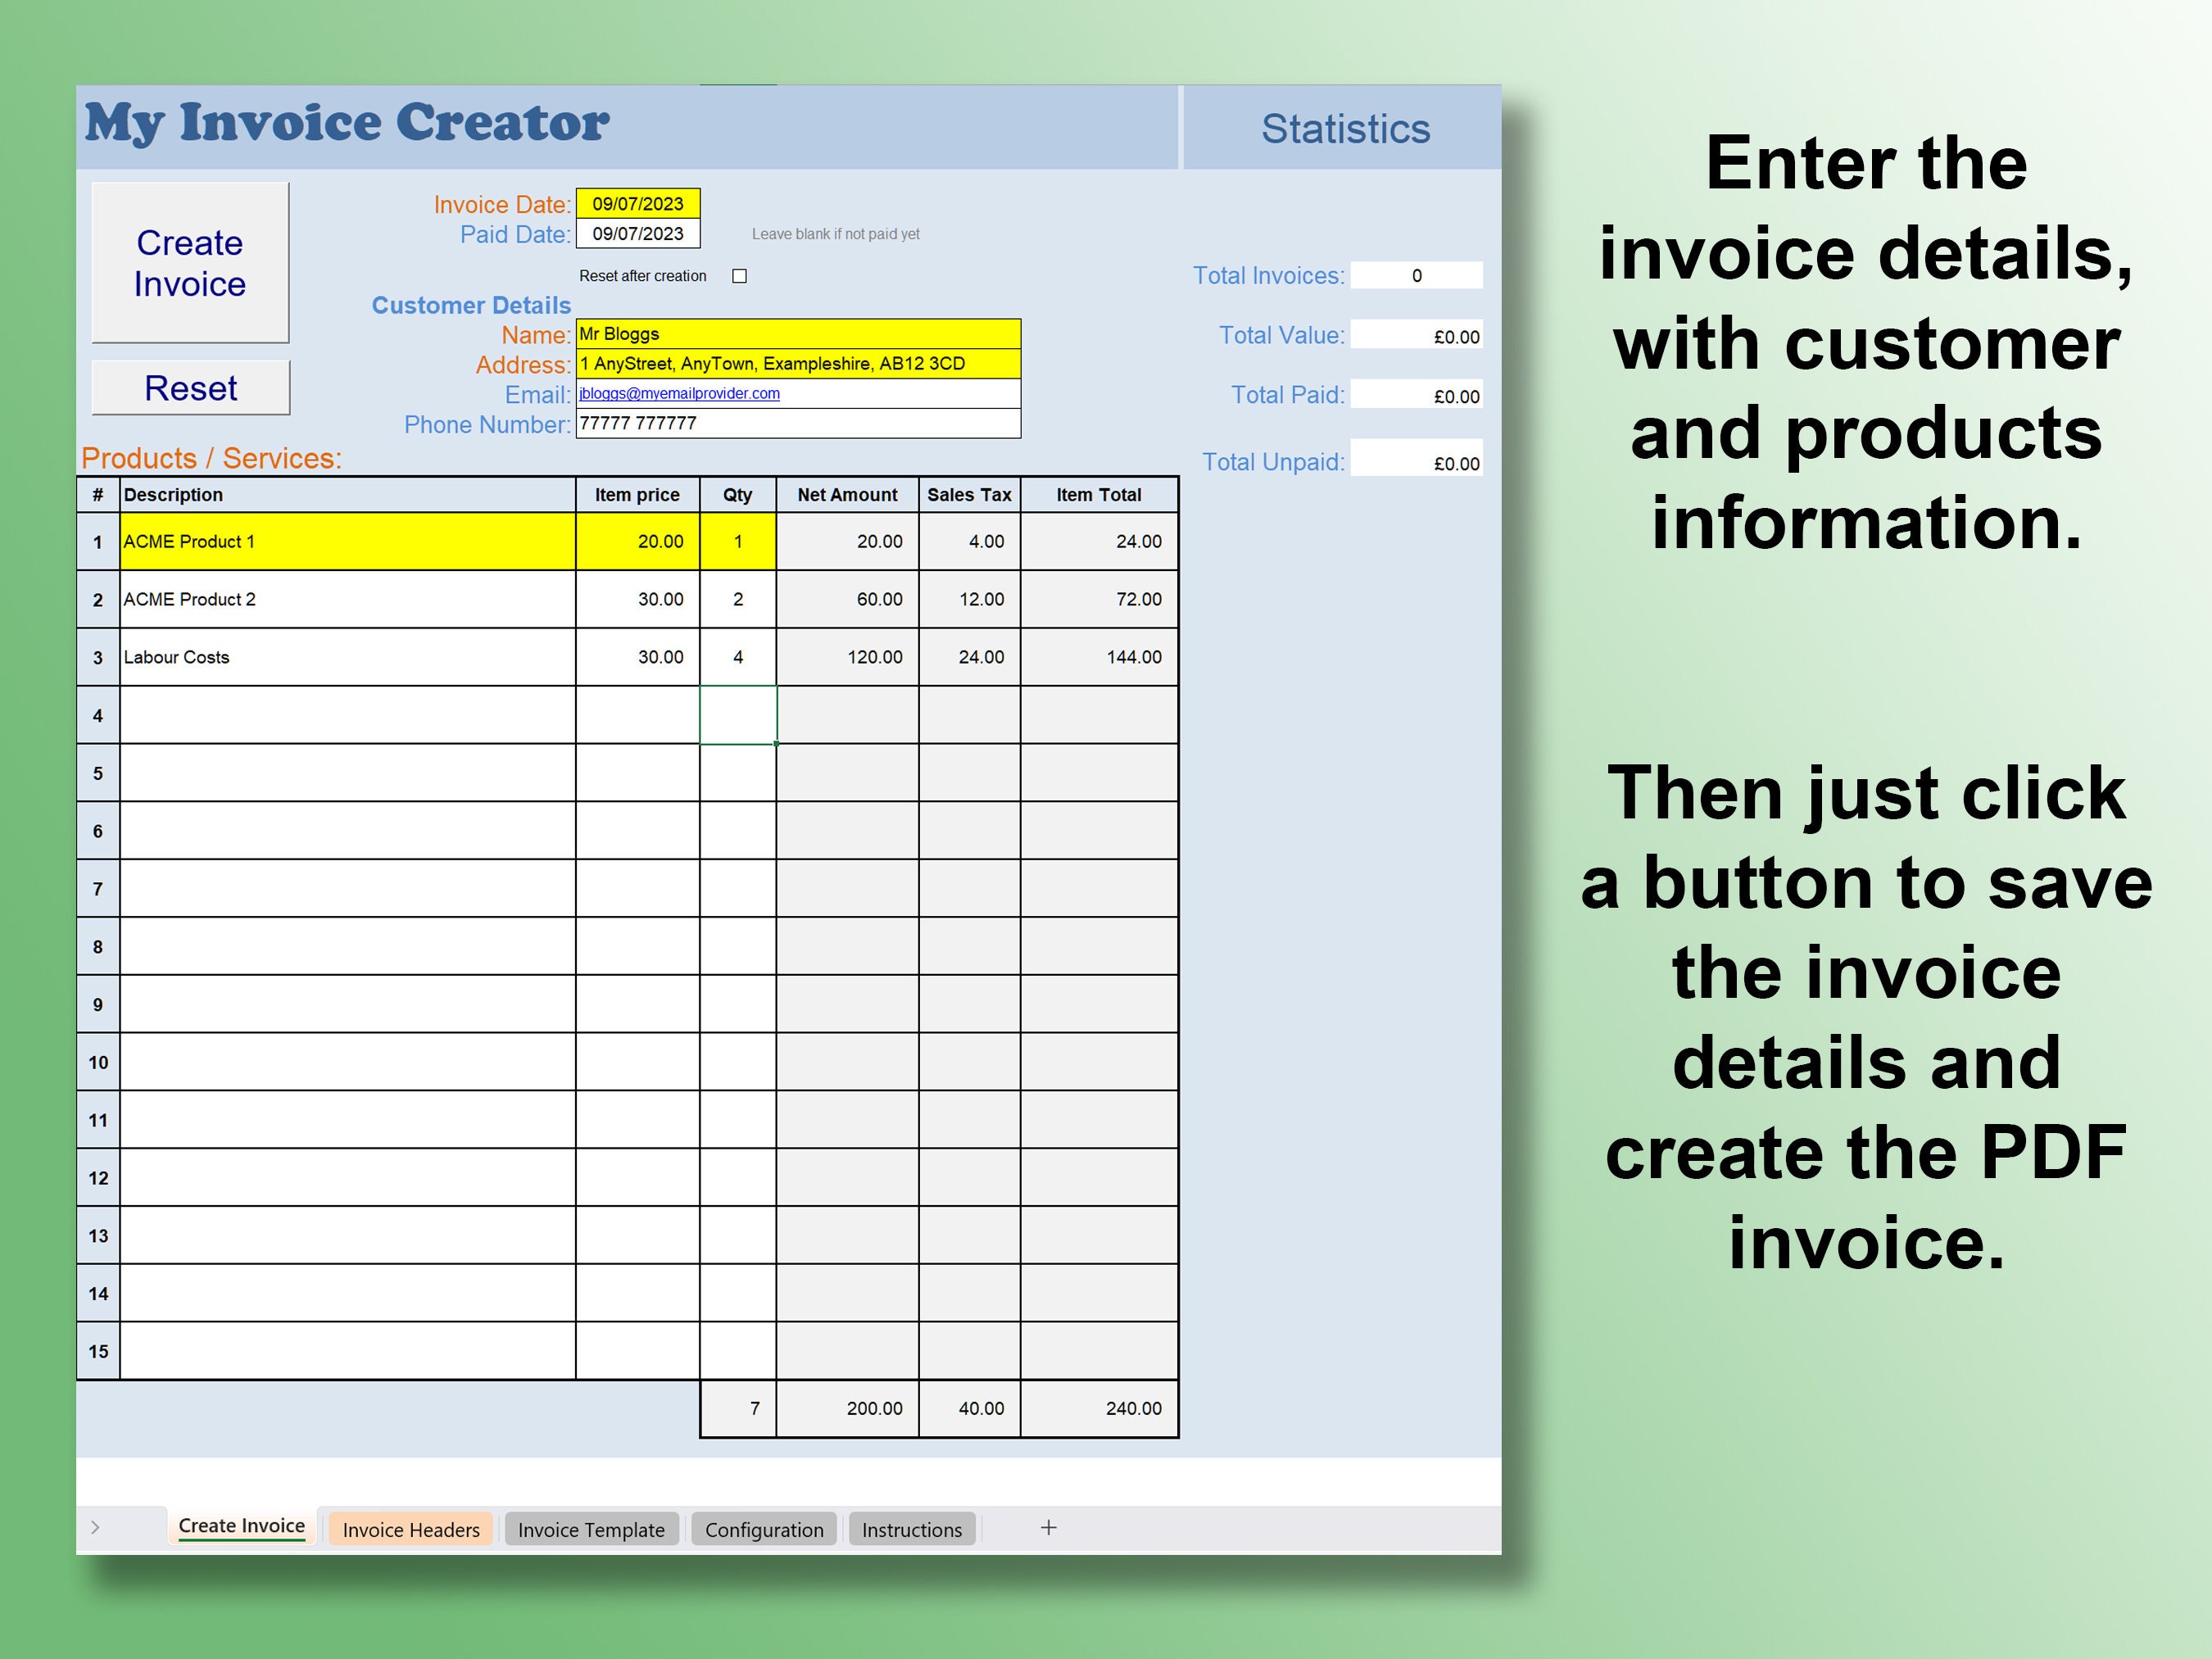Image resolution: width=2212 pixels, height=1659 pixels.
Task: Switch to the Invoice Headers tab
Action: pyautogui.click(x=410, y=1529)
